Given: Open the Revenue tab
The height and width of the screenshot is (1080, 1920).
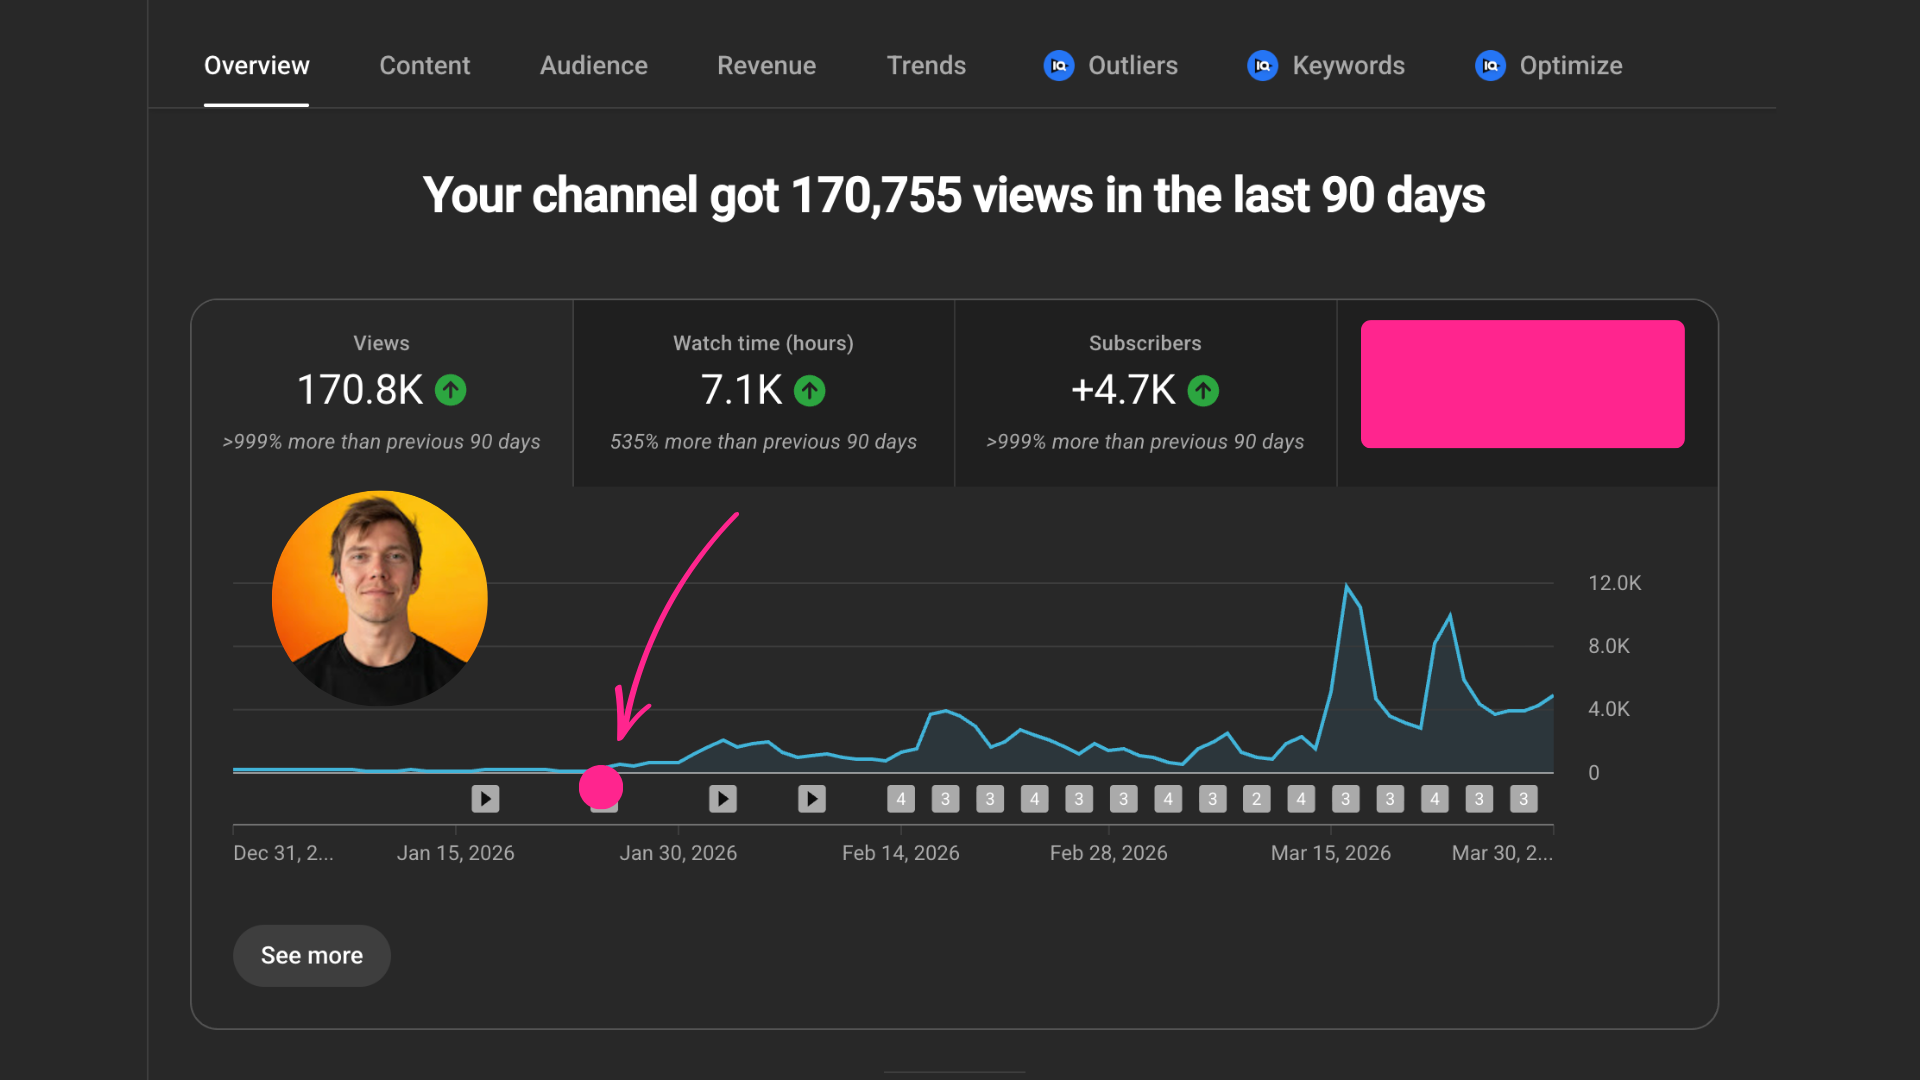Looking at the screenshot, I should pyautogui.click(x=767, y=66).
